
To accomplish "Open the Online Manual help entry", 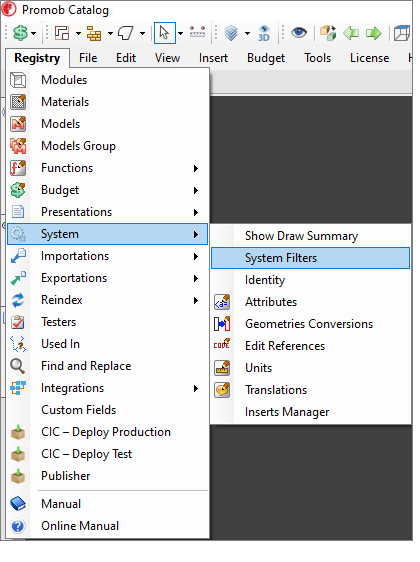I will pos(108,526).
